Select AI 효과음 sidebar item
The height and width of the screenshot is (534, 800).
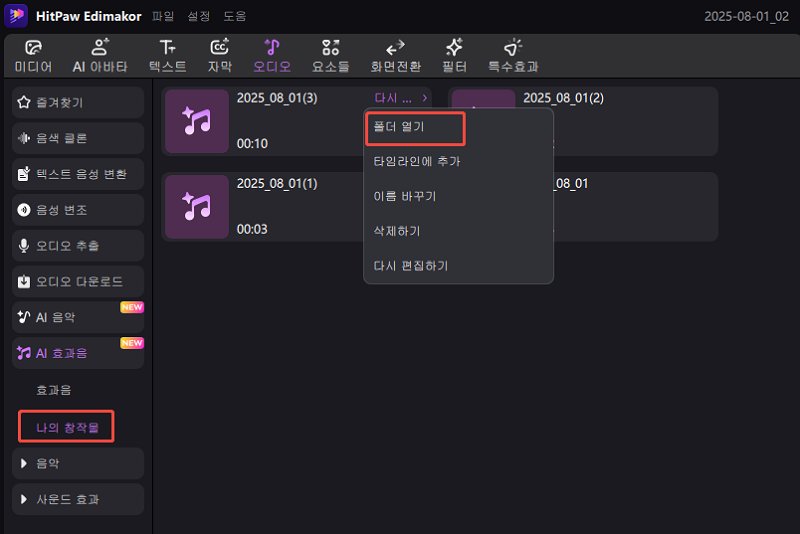point(78,353)
